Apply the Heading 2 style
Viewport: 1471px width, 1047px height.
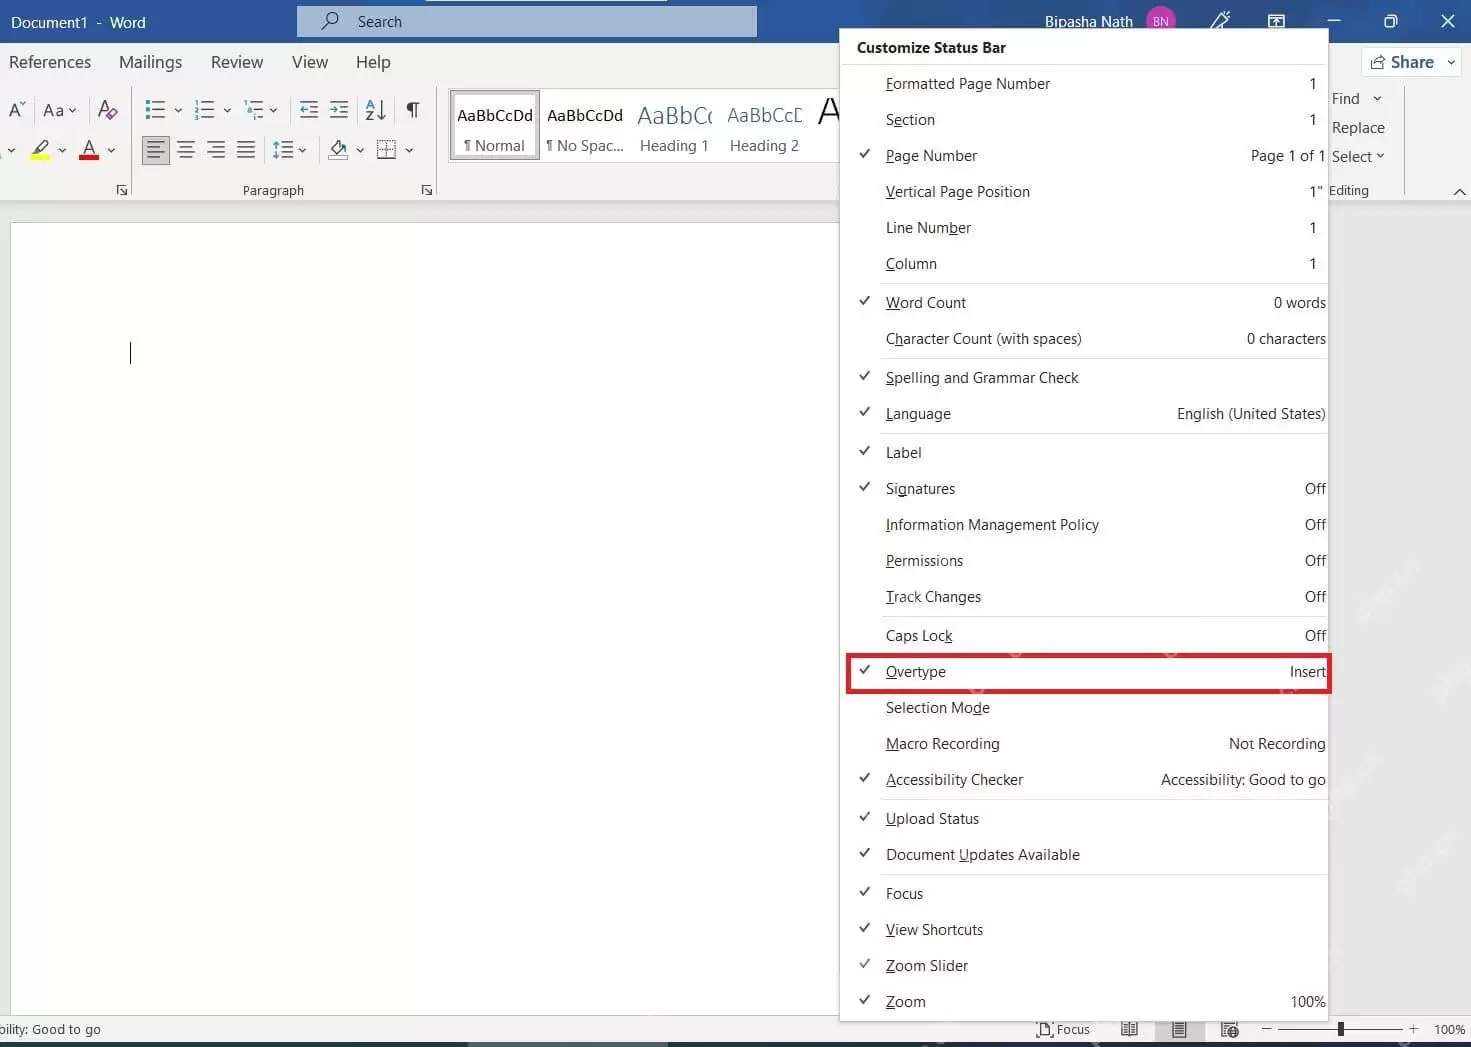(x=764, y=125)
